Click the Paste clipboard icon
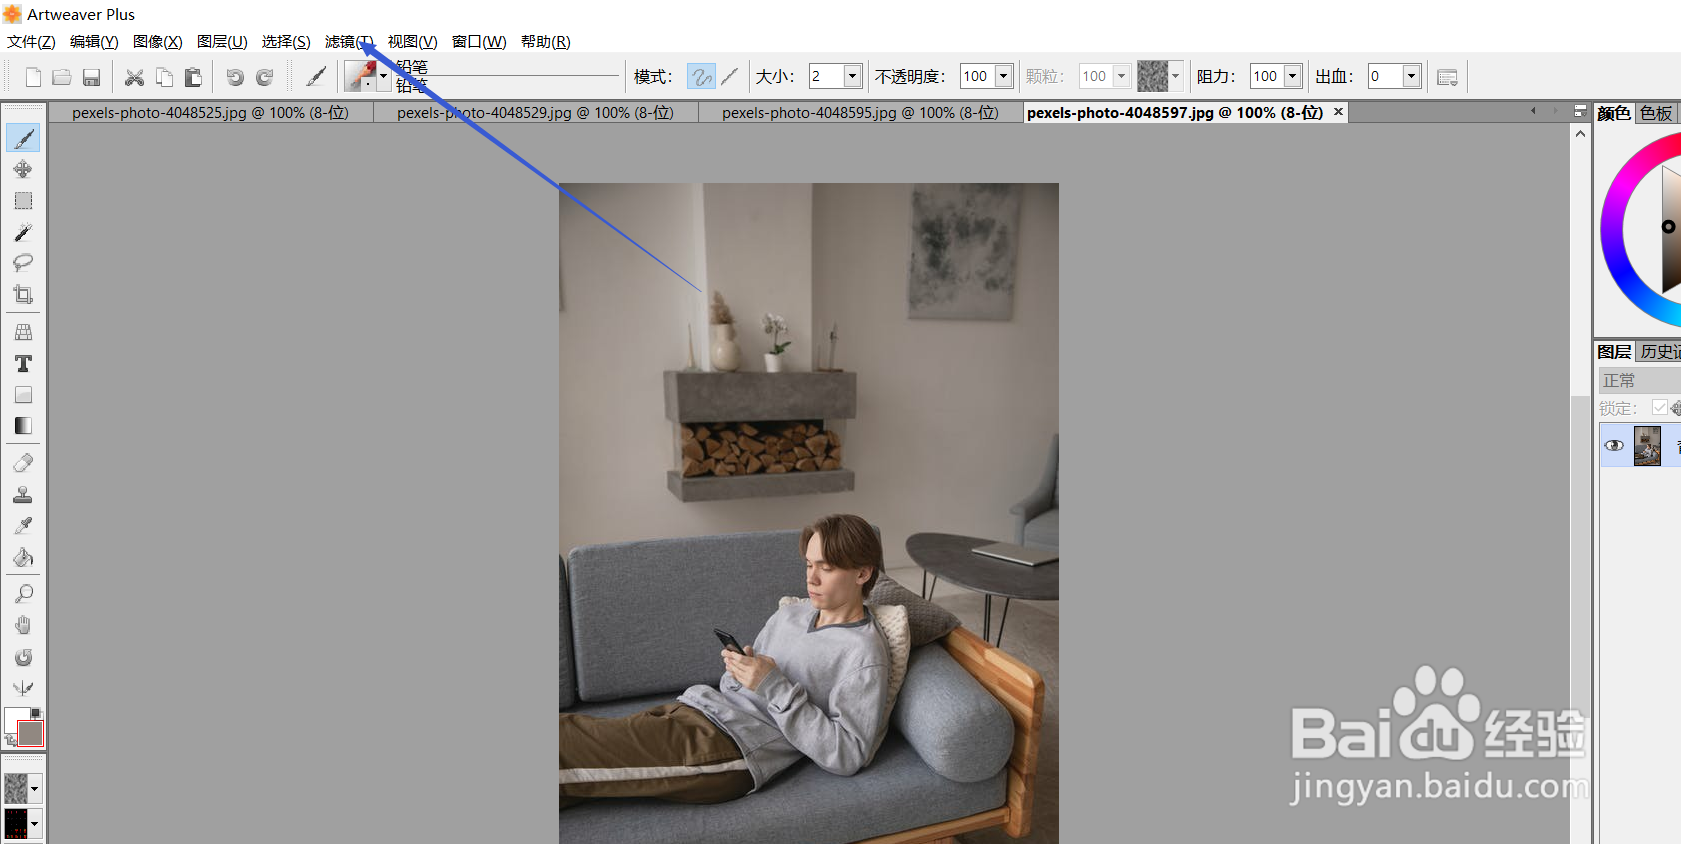Screen dimensions: 1681x844 (193, 77)
